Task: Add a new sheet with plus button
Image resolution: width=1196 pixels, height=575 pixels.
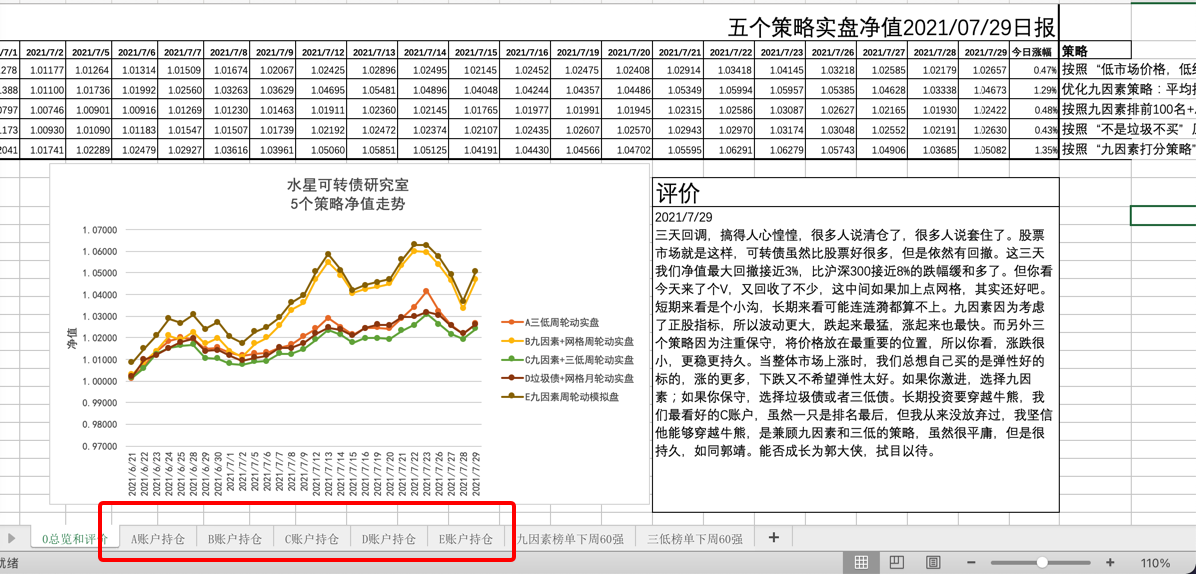Action: pyautogui.click(x=773, y=538)
